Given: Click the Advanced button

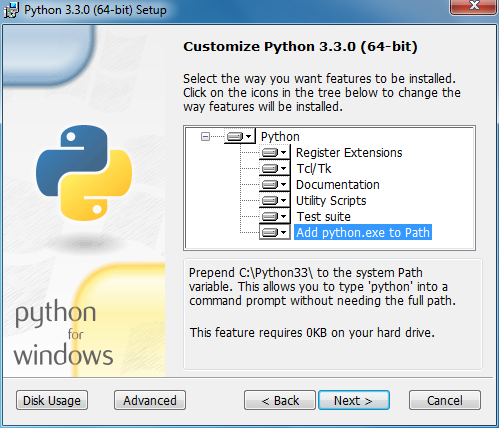Looking at the screenshot, I should (x=150, y=400).
